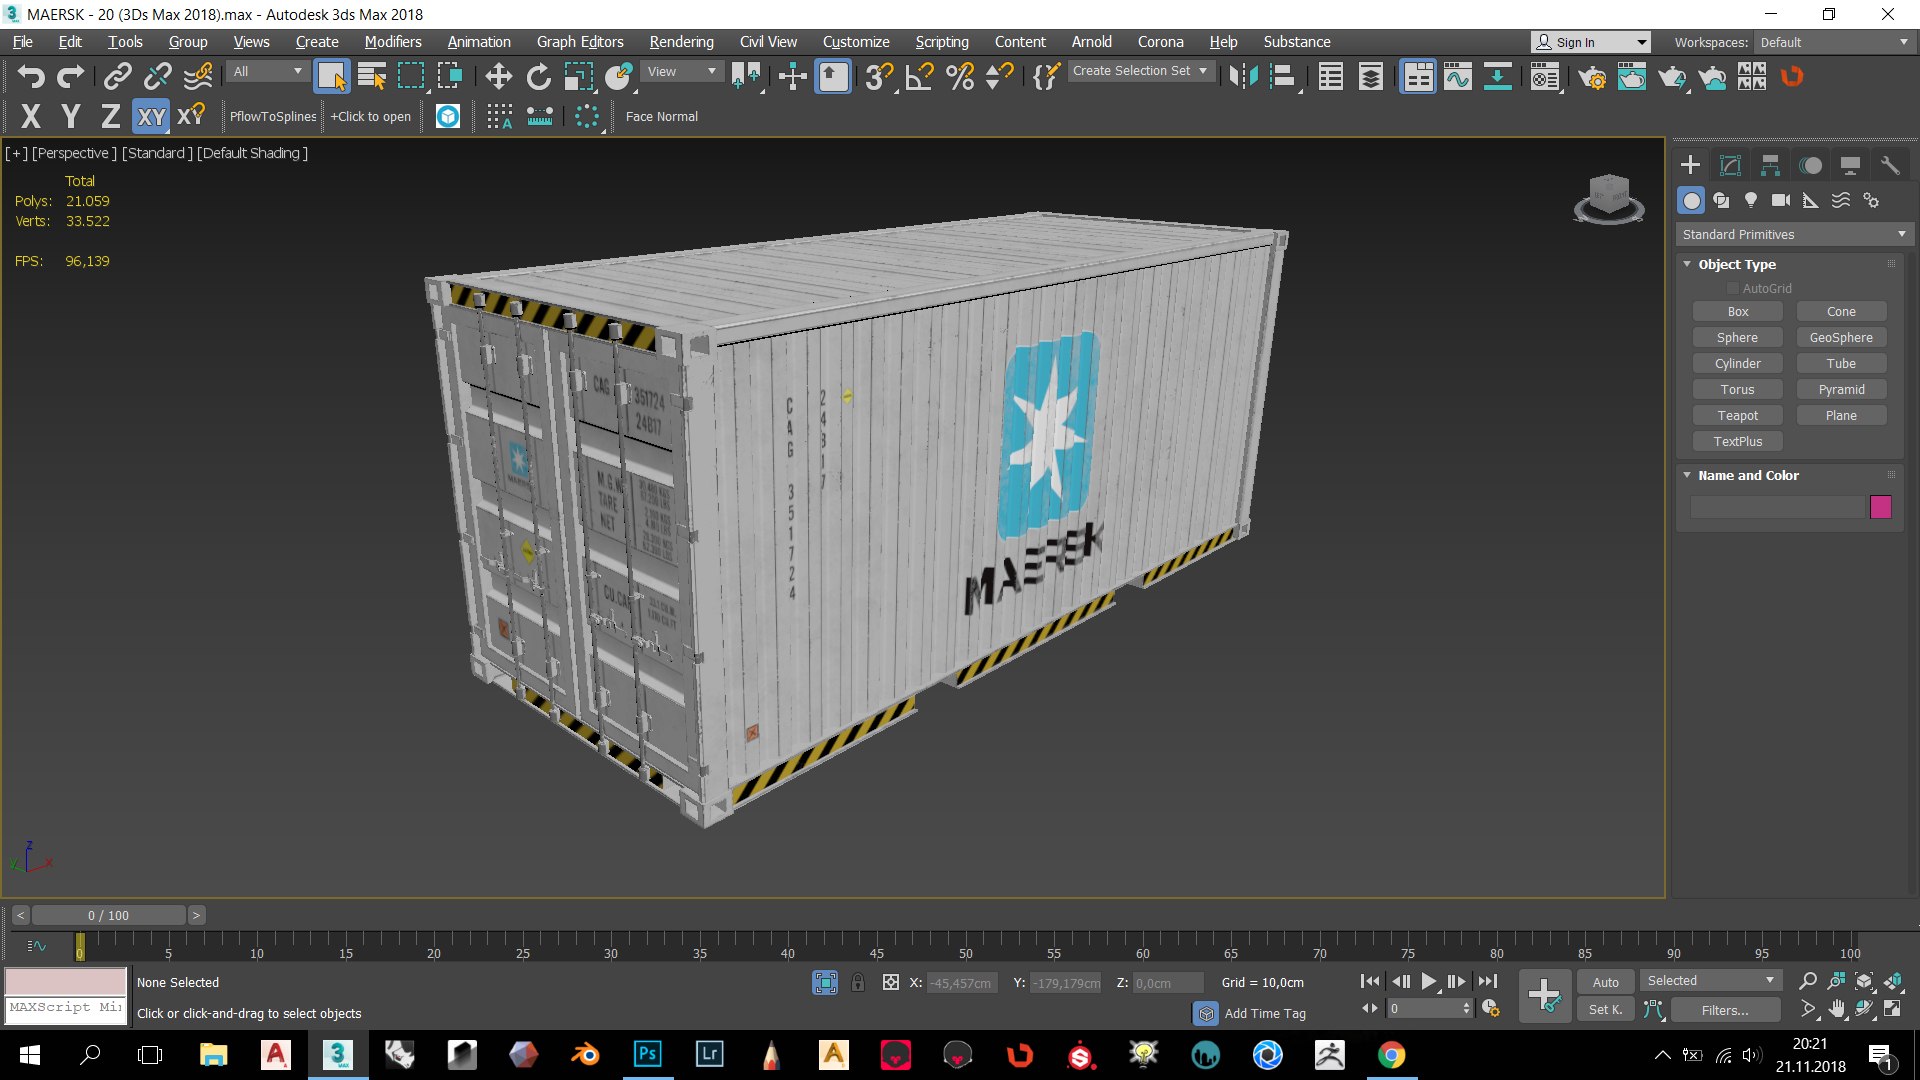The width and height of the screenshot is (1920, 1080).
Task: Switch to the Modify panel tab
Action: [x=1730, y=165]
